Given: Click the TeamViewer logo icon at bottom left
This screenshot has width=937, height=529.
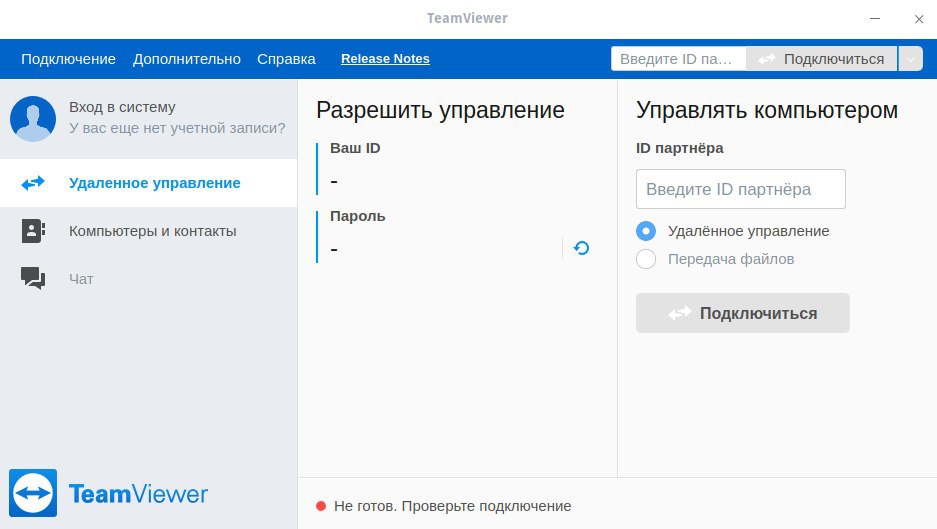Looking at the screenshot, I should click(x=33, y=493).
